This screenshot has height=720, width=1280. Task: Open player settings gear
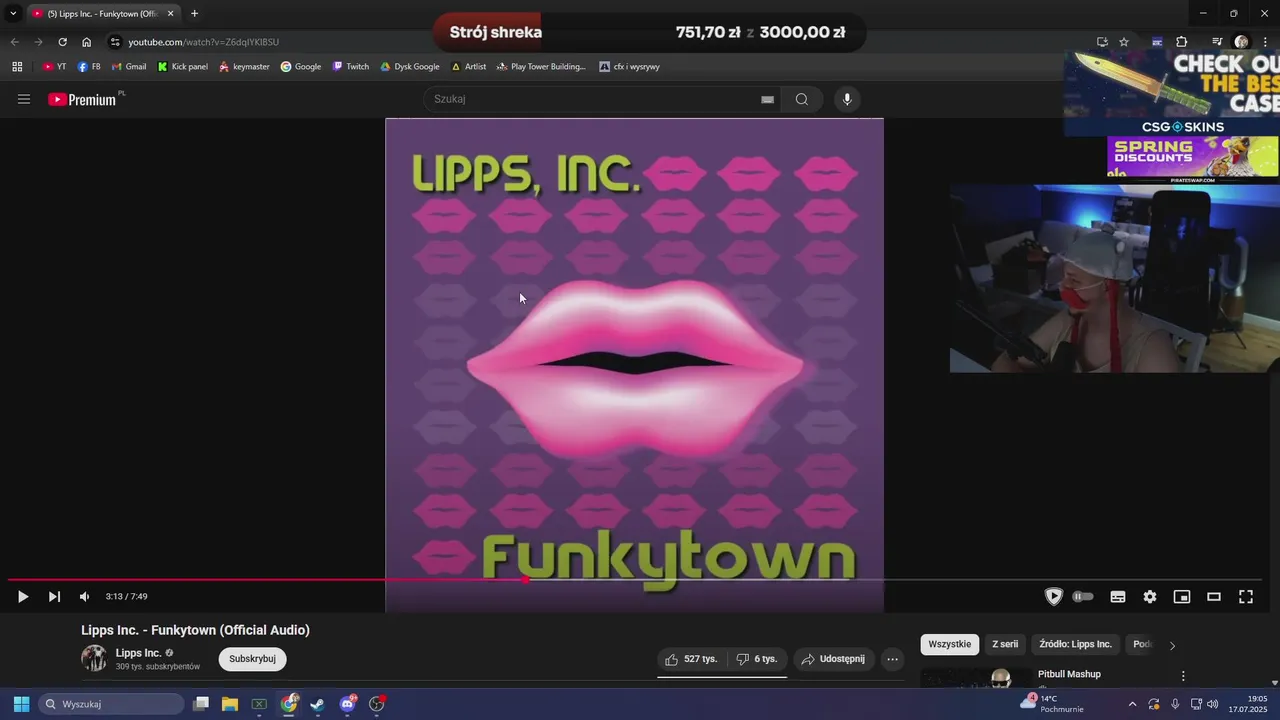click(1150, 597)
